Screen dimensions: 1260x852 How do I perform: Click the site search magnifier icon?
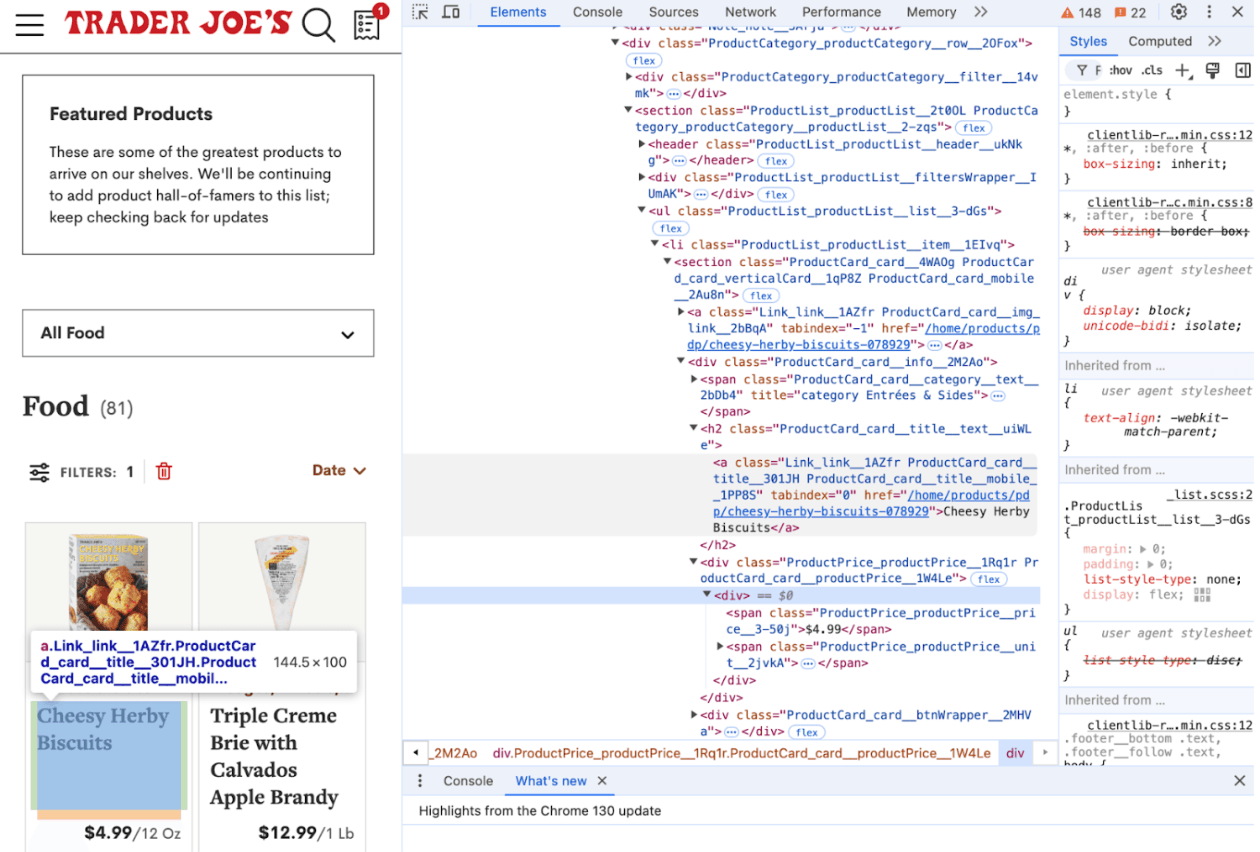(x=318, y=25)
